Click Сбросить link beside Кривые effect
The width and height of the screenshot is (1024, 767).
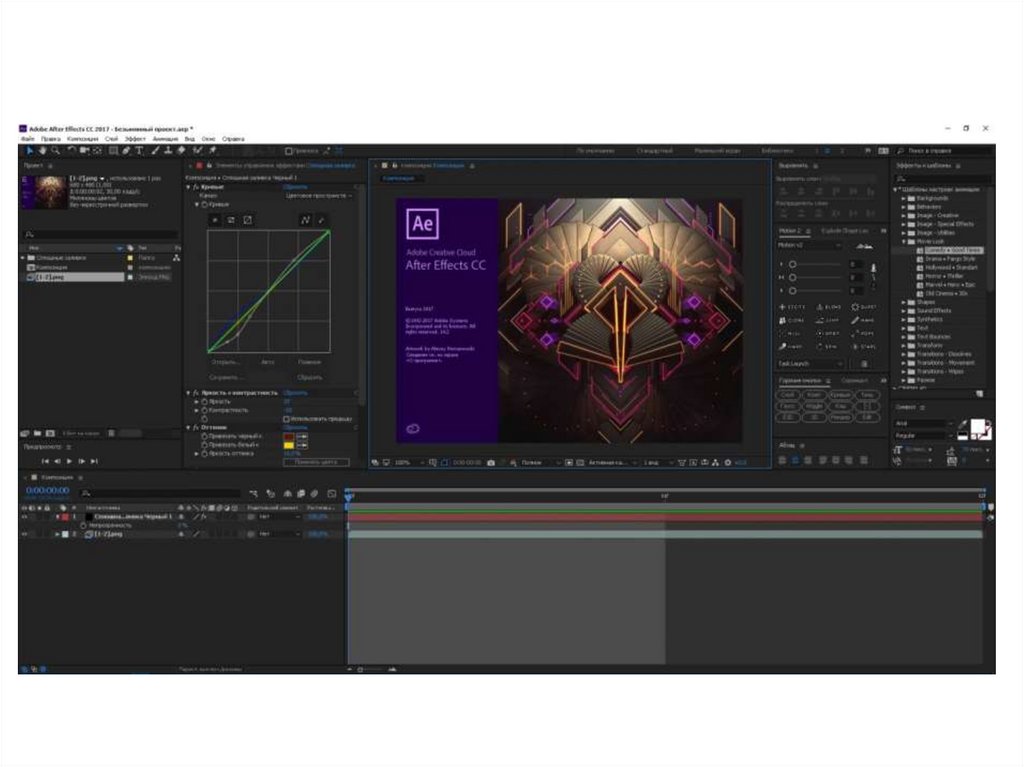pos(295,187)
